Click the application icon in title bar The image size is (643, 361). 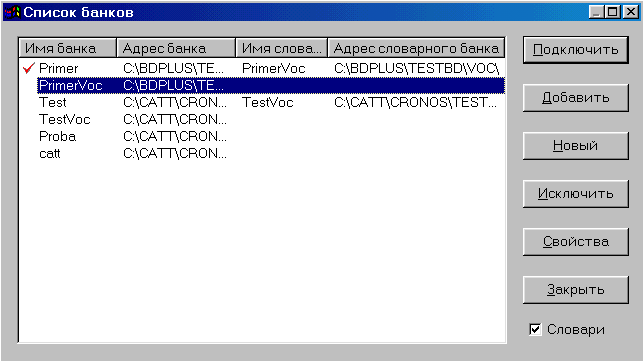click(12, 12)
